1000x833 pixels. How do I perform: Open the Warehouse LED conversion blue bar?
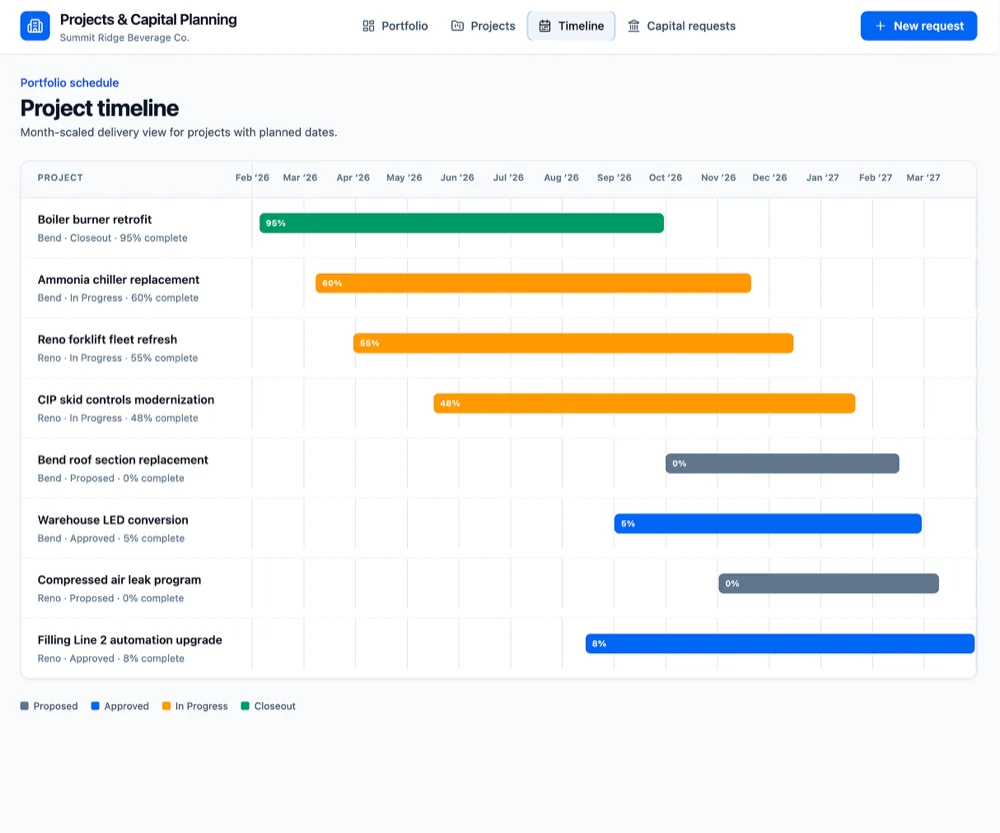768,524
